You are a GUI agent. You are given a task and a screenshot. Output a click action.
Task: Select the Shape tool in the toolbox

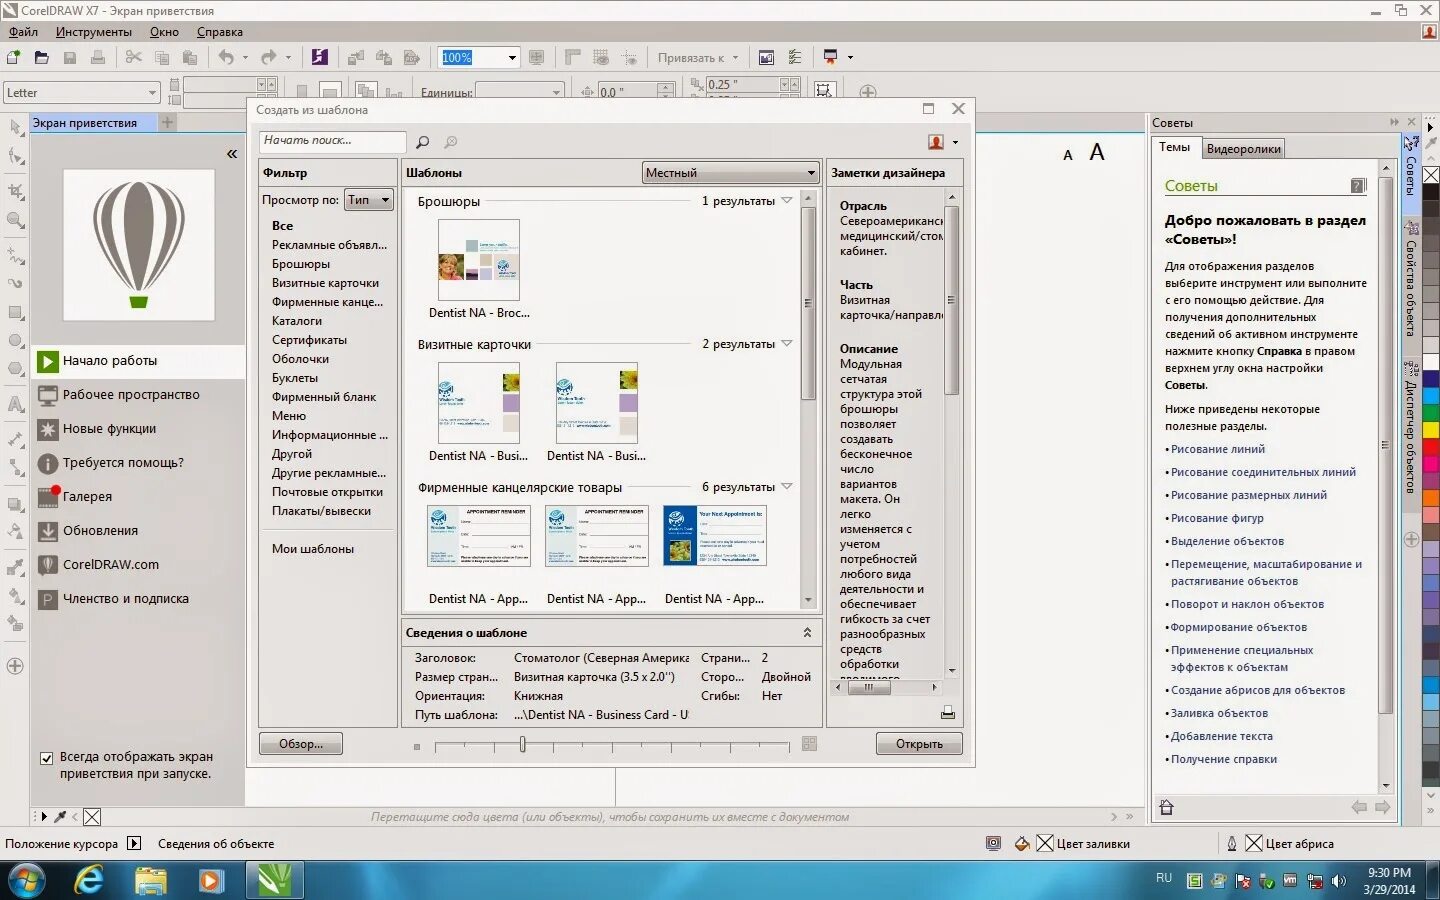point(15,156)
